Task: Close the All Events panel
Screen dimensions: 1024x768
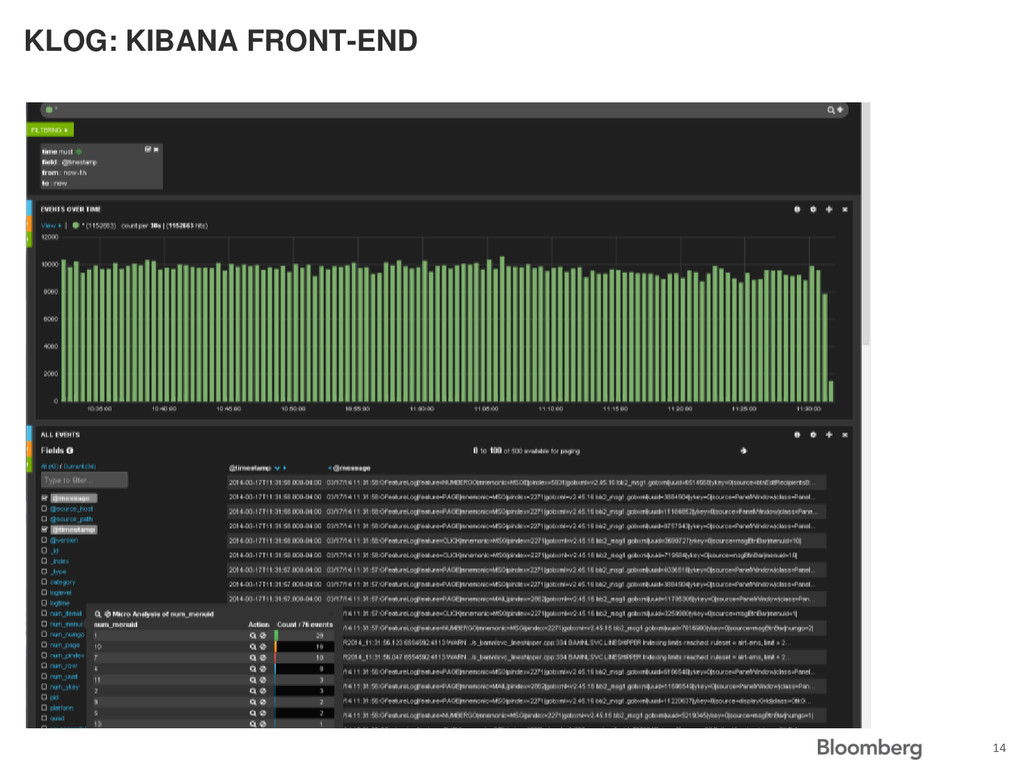Action: 845,435
